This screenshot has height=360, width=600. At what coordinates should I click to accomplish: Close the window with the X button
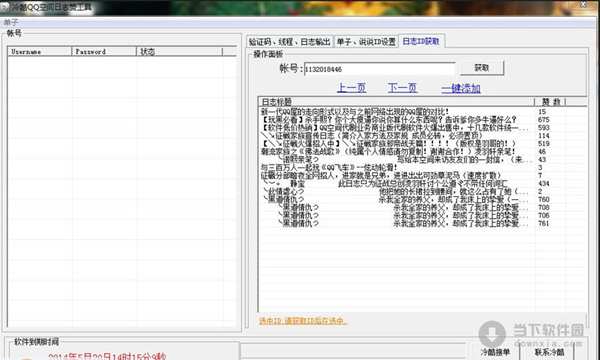coord(583,5)
